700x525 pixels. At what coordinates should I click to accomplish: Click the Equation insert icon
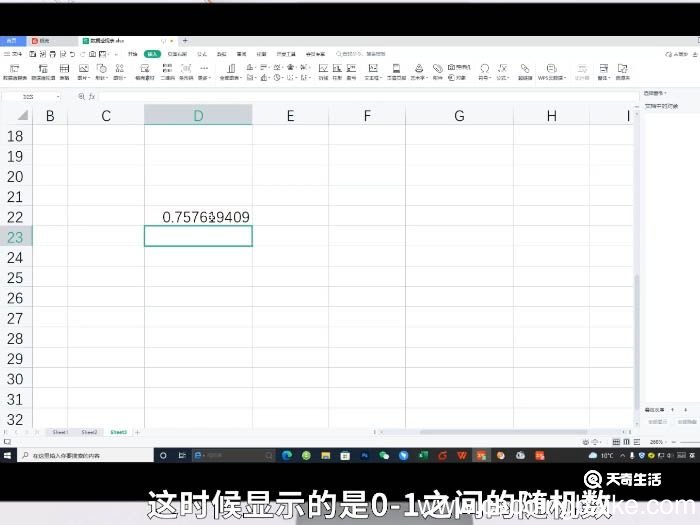503,71
